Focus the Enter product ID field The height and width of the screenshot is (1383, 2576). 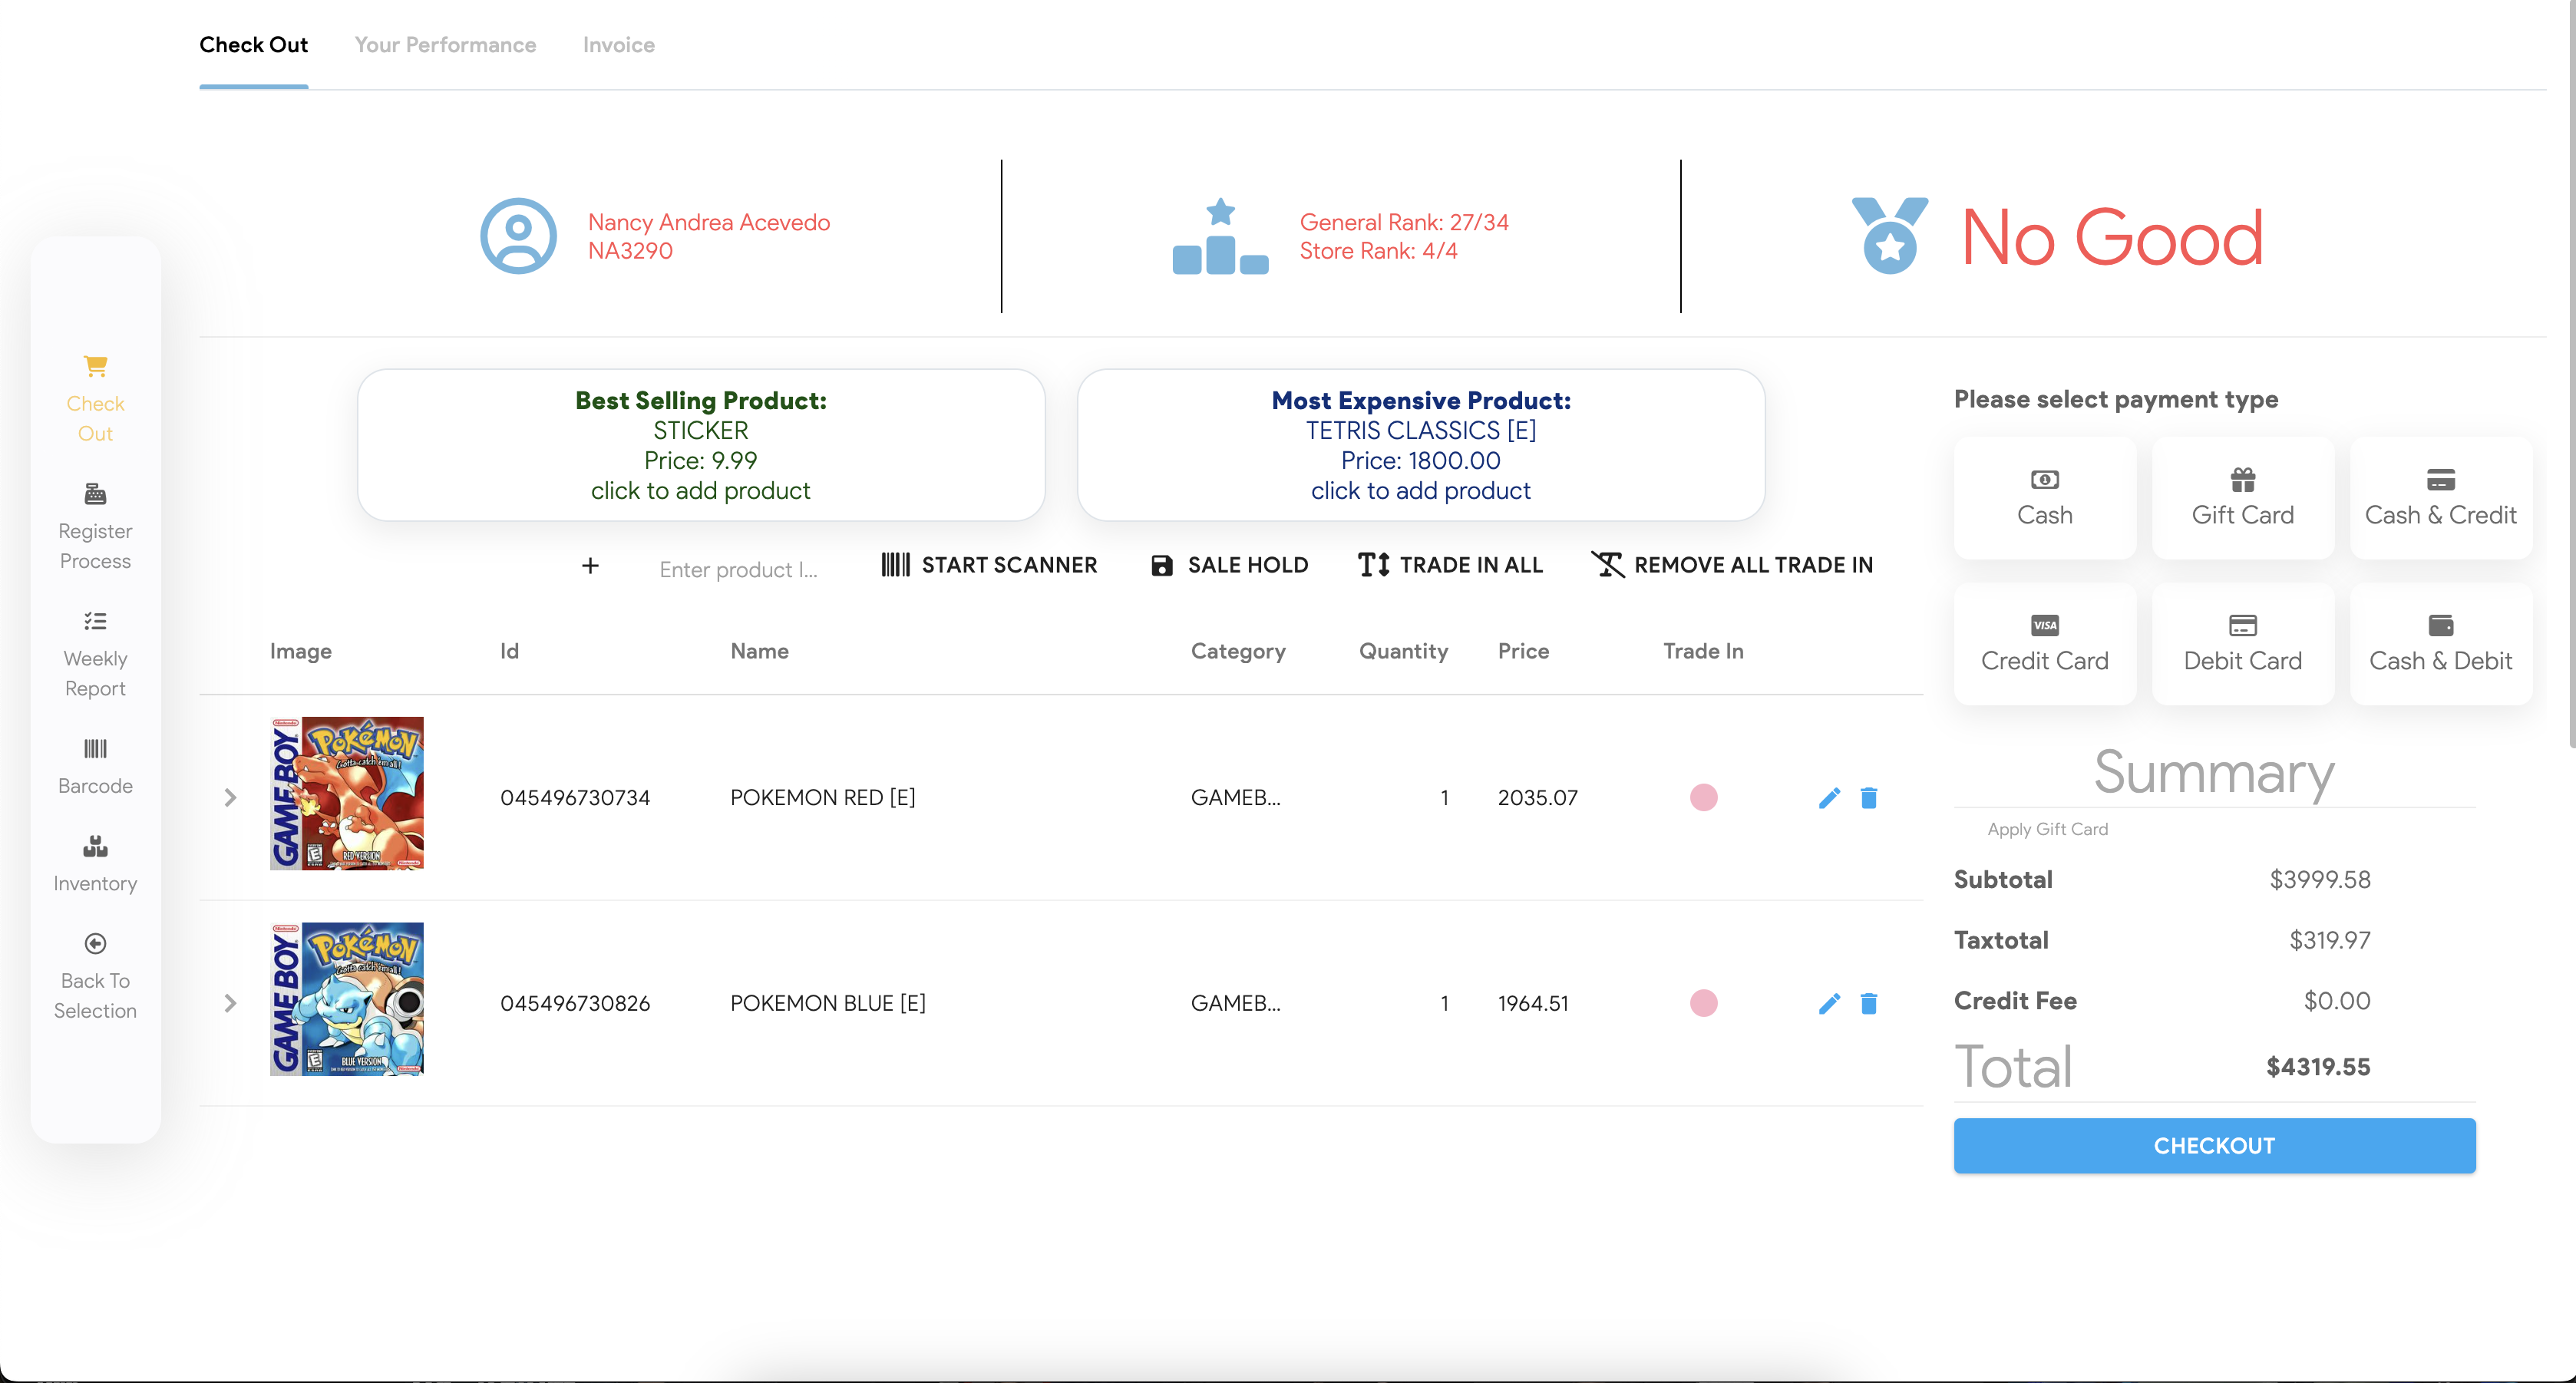coord(738,570)
